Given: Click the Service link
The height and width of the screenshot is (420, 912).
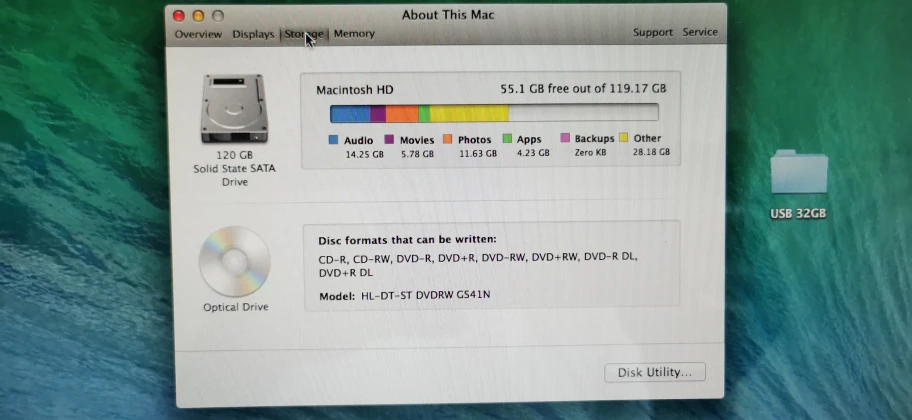Looking at the screenshot, I should pos(700,32).
